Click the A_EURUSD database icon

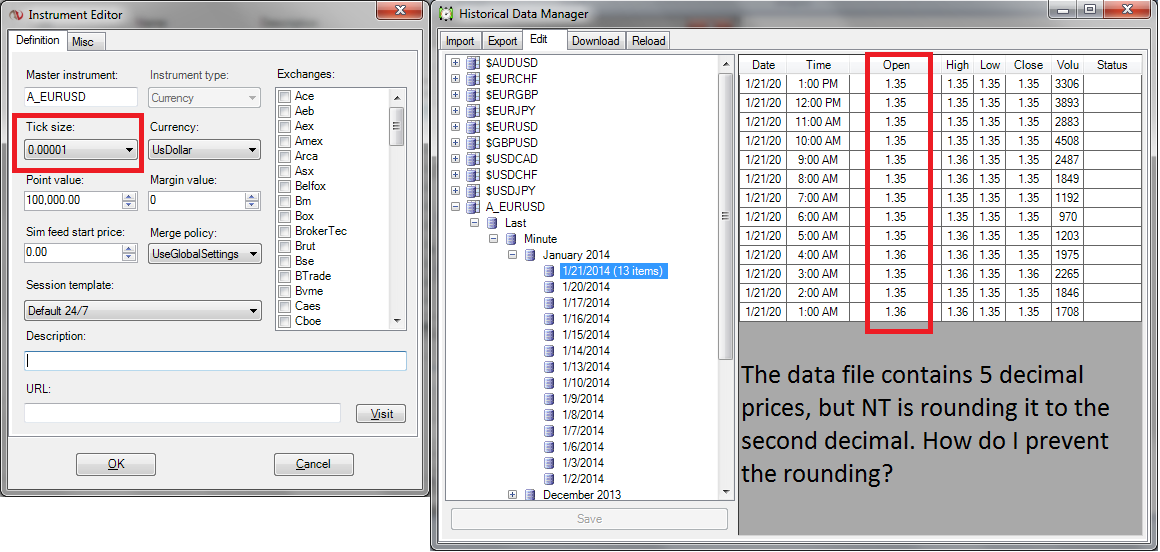point(473,206)
